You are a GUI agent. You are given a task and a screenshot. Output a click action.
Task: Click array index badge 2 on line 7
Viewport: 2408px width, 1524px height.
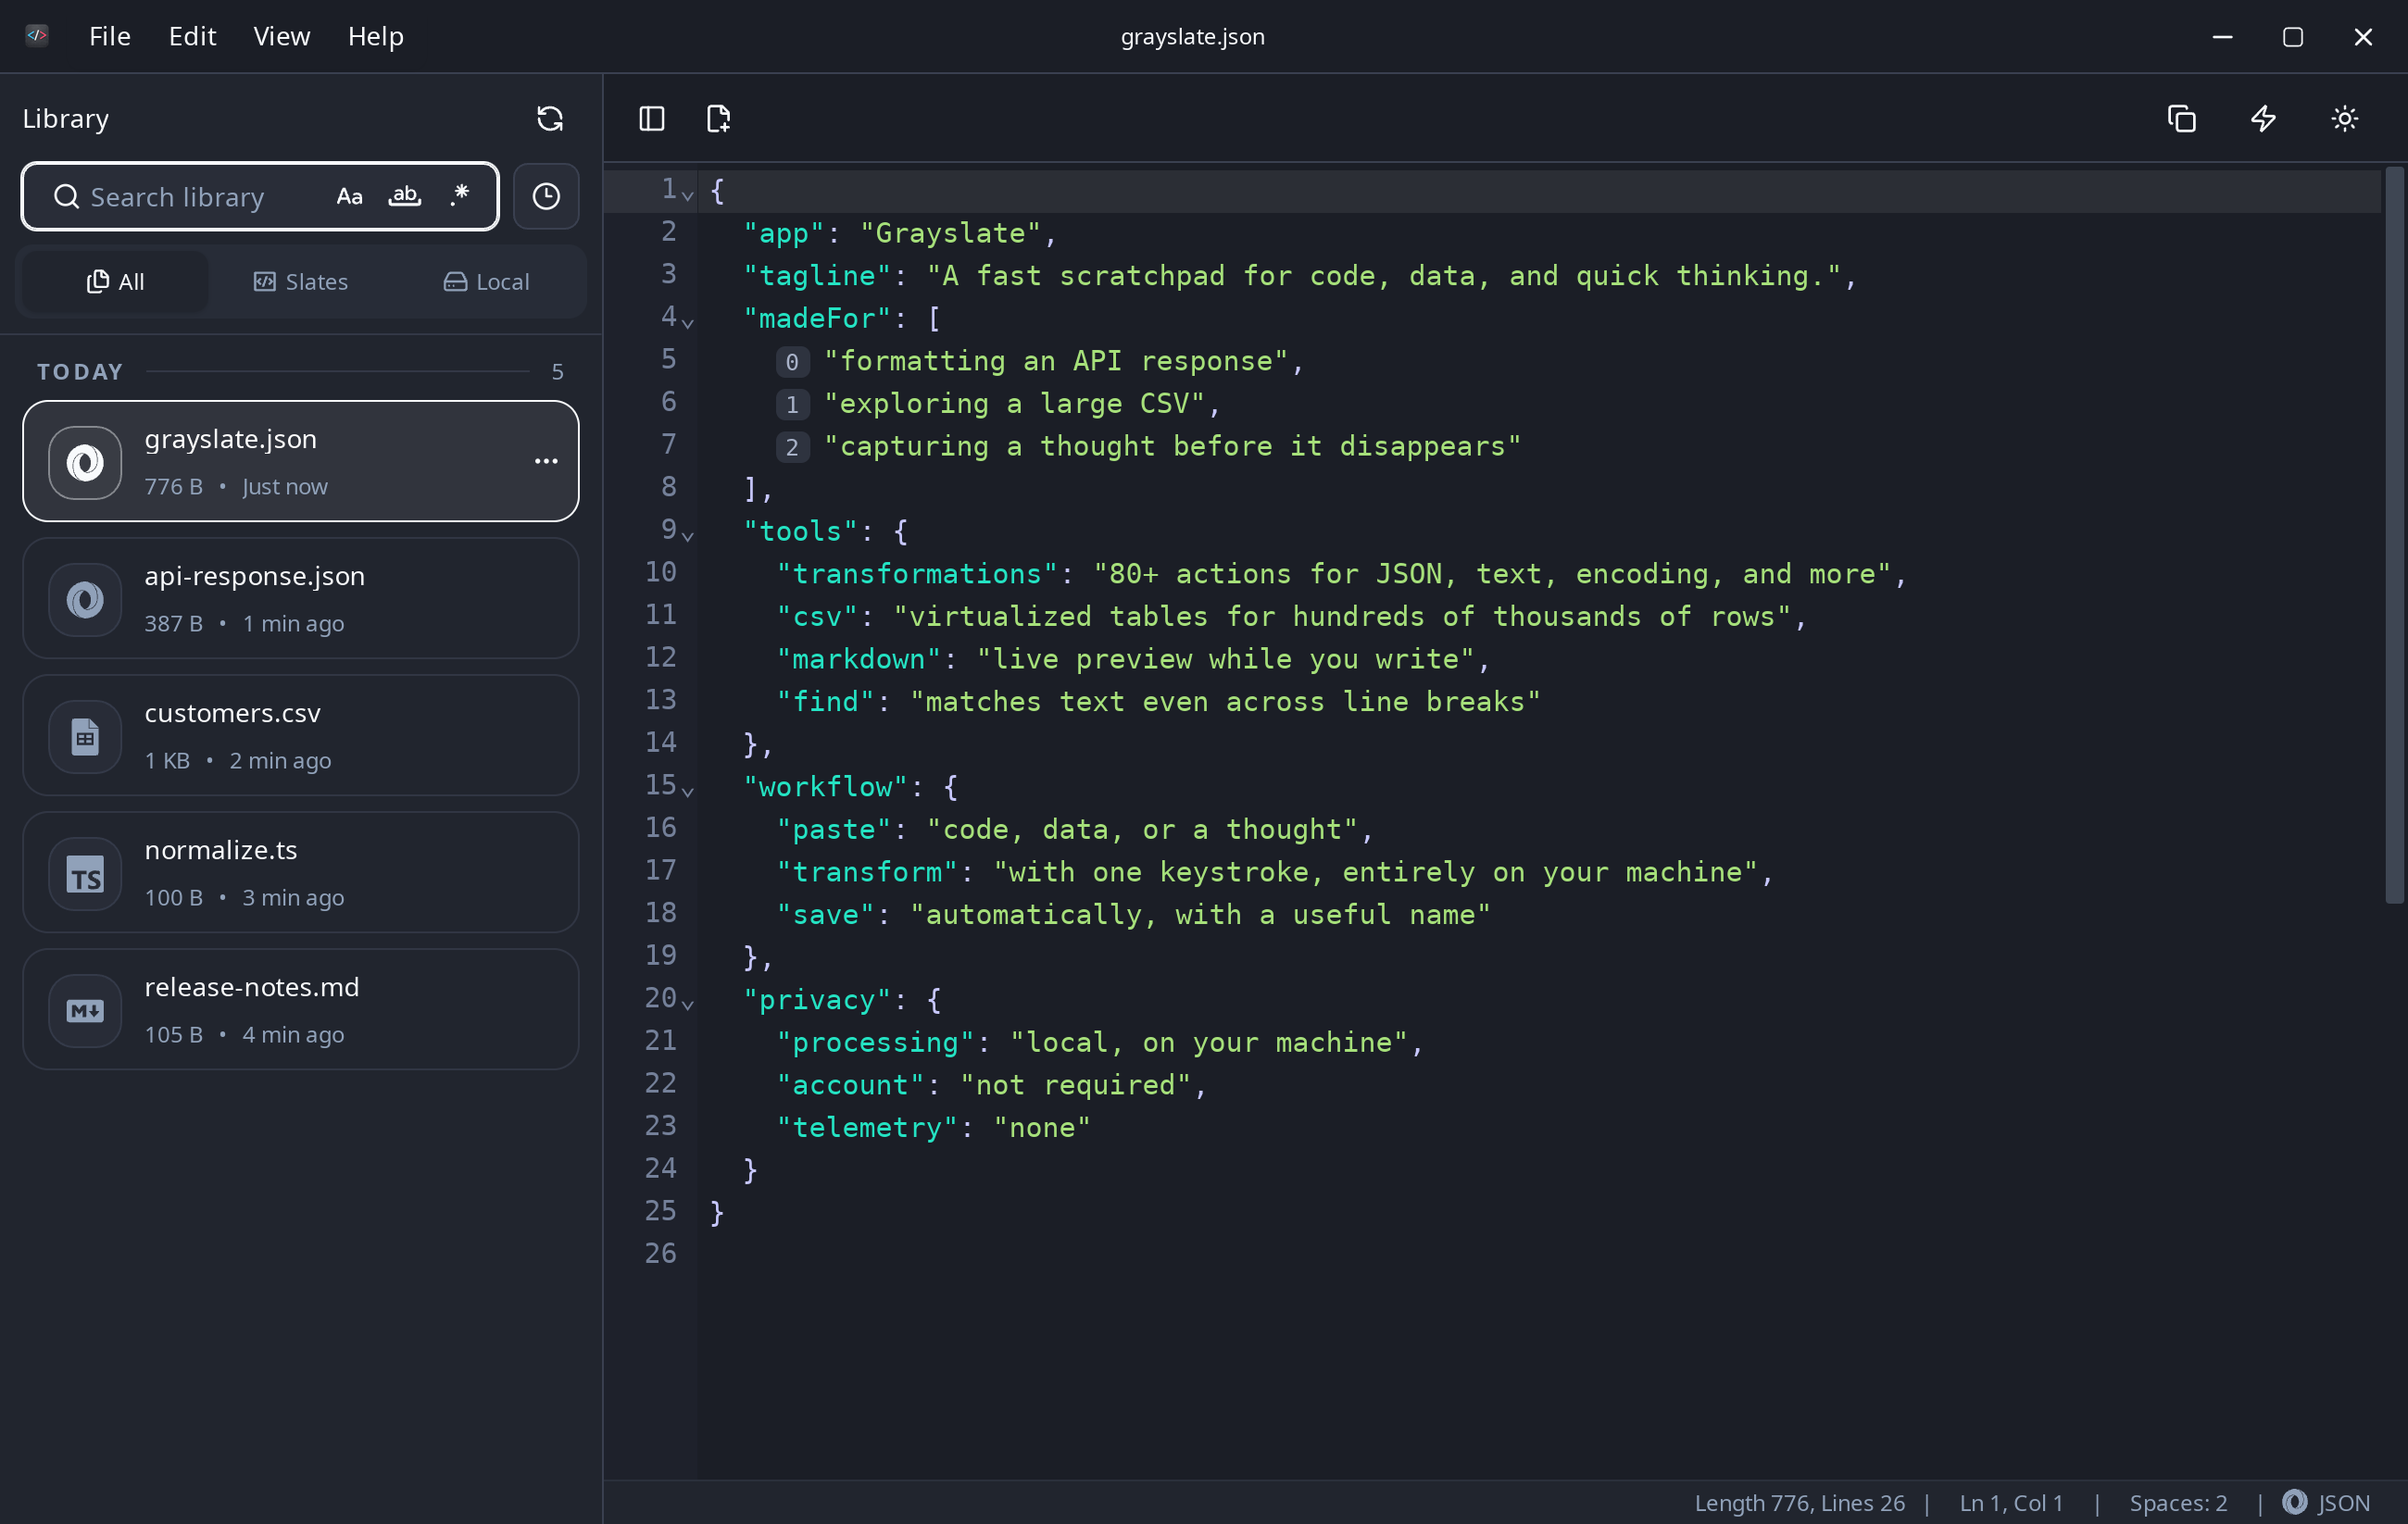click(792, 447)
